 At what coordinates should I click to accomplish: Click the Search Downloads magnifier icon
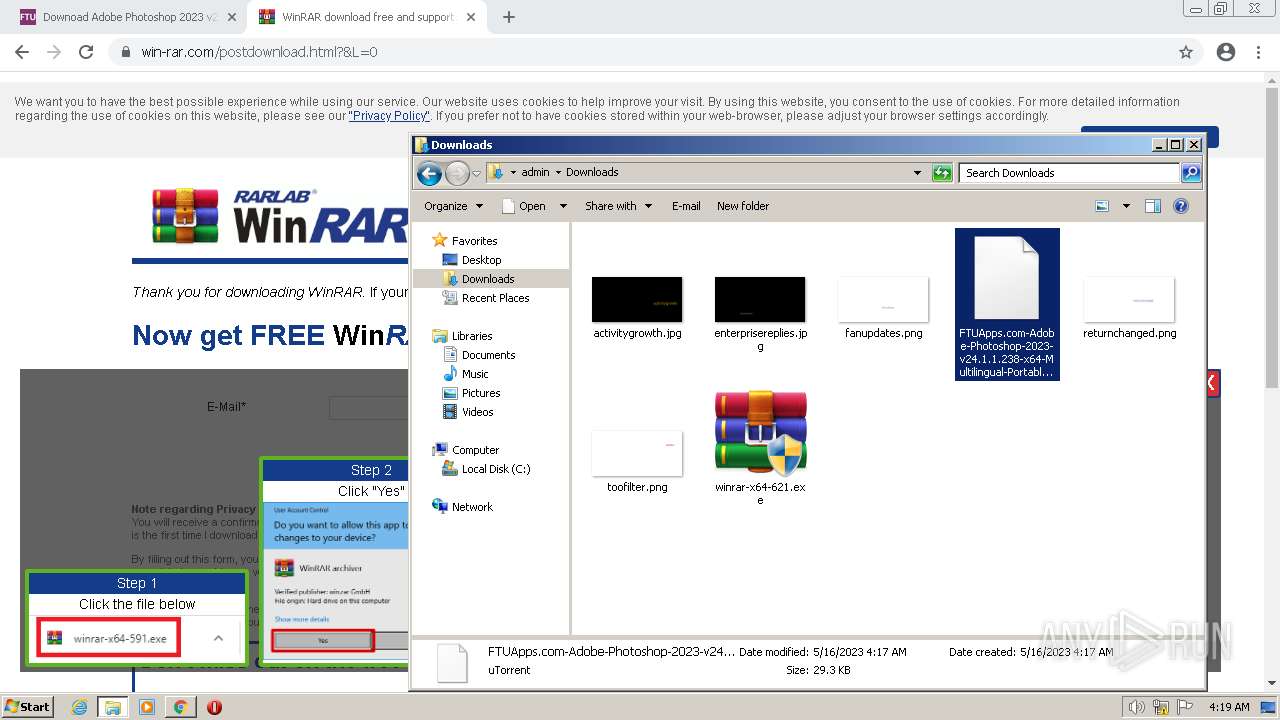[1191, 173]
